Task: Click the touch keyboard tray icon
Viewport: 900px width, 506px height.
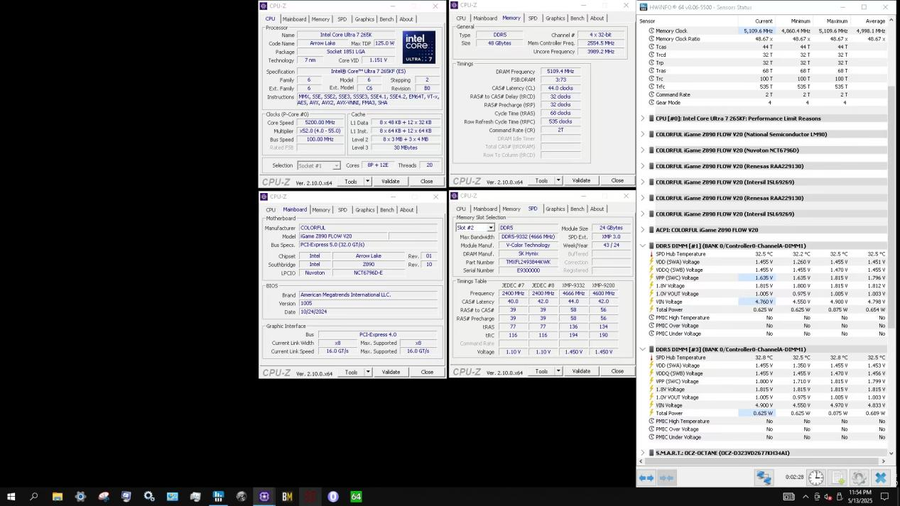Action: [x=789, y=497]
